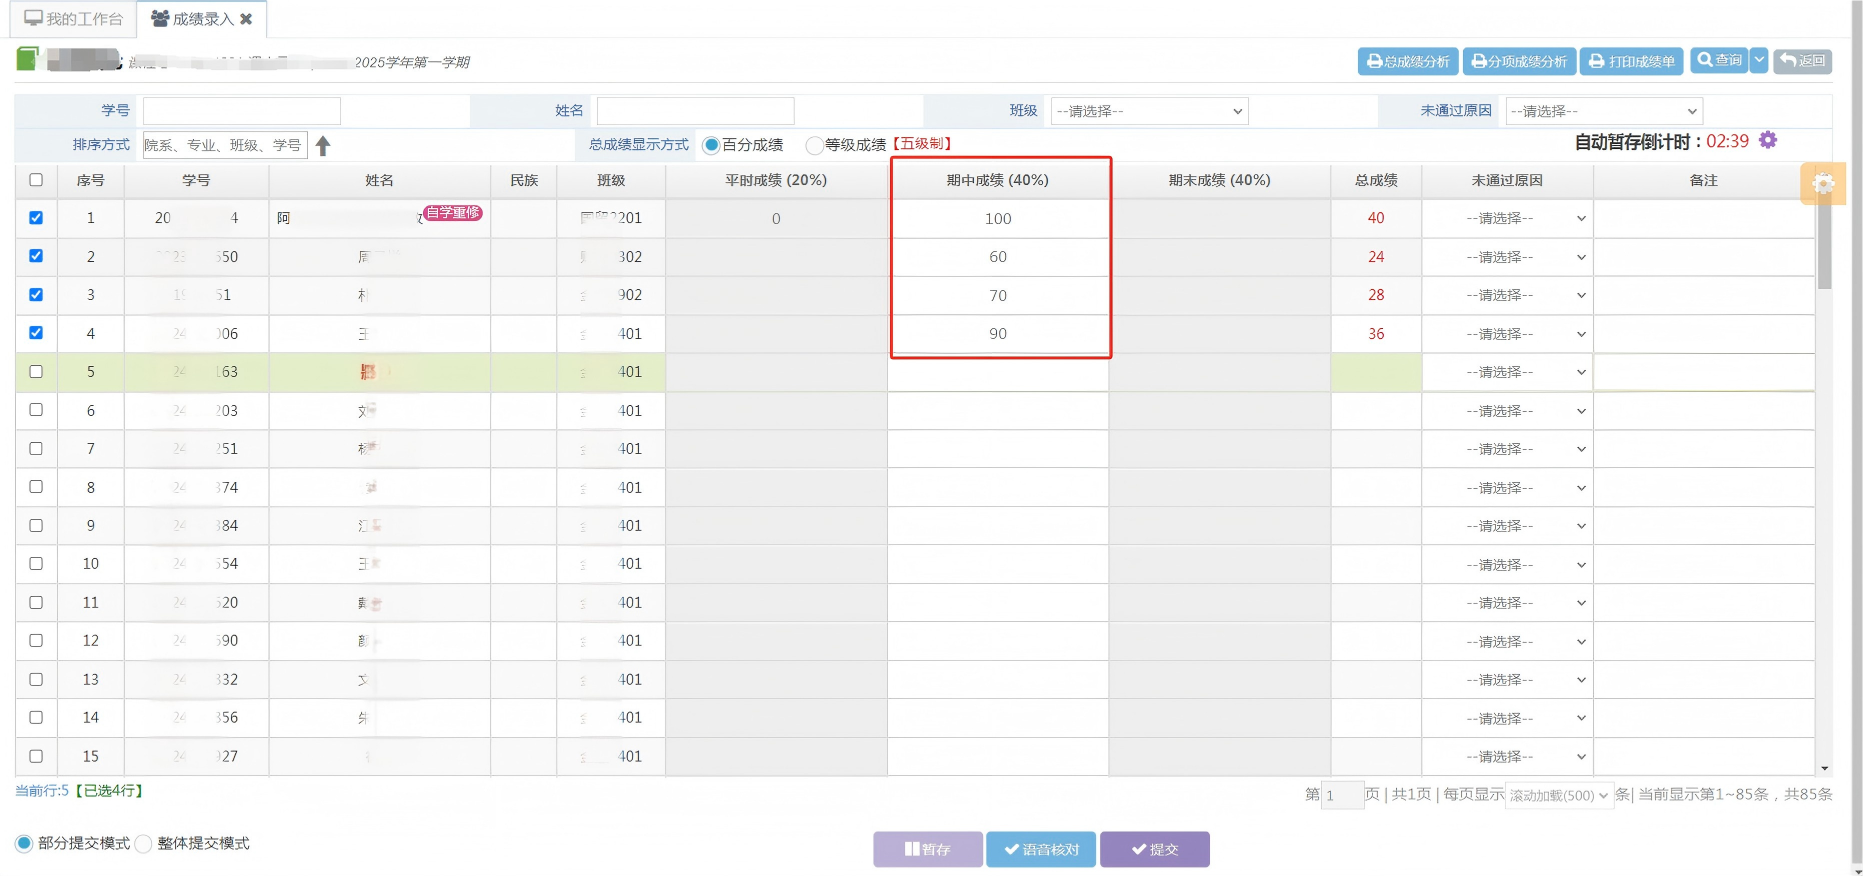This screenshot has width=1865, height=877.
Task: Click the 姓名 search input field
Action: click(696, 111)
